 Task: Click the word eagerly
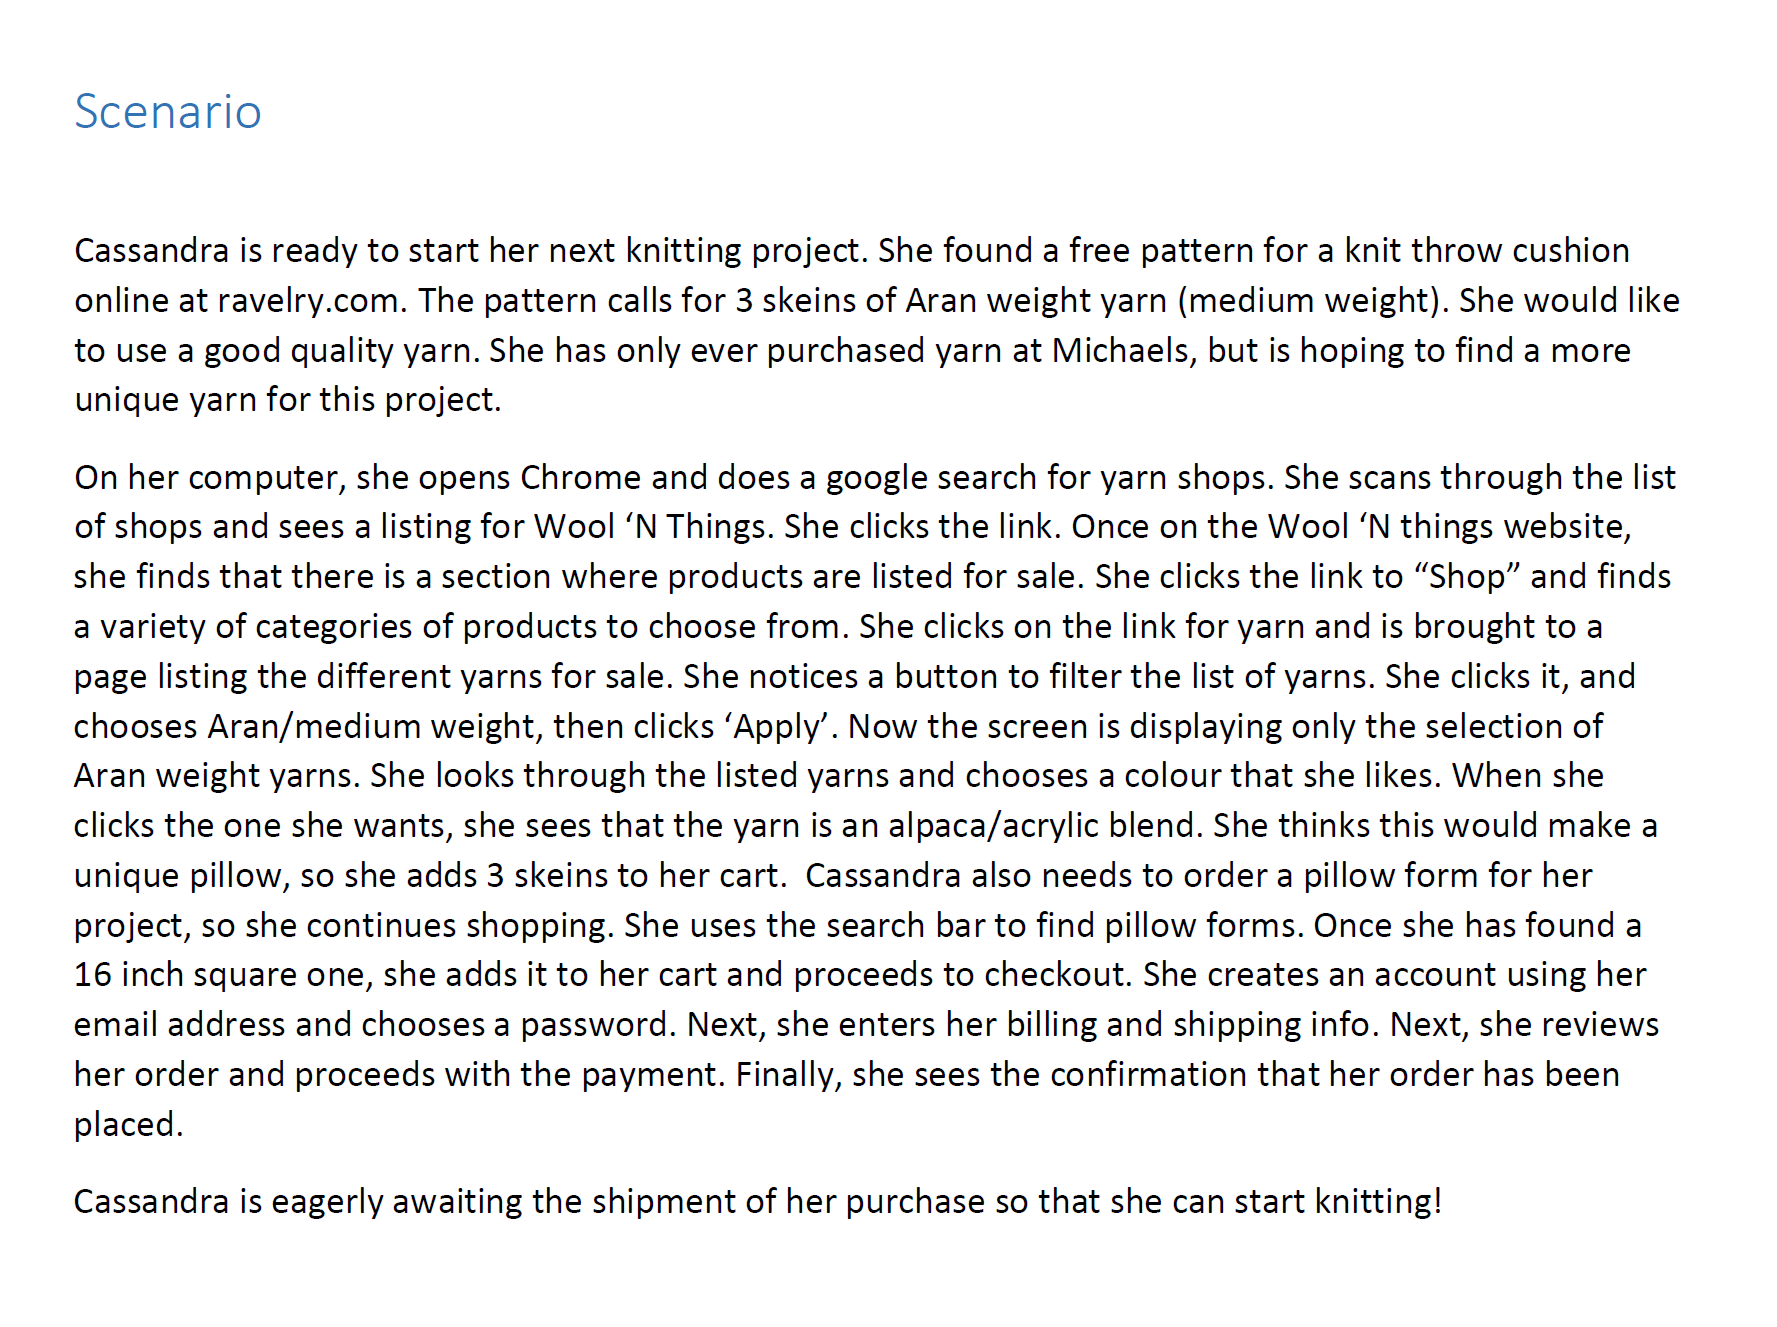326,1201
